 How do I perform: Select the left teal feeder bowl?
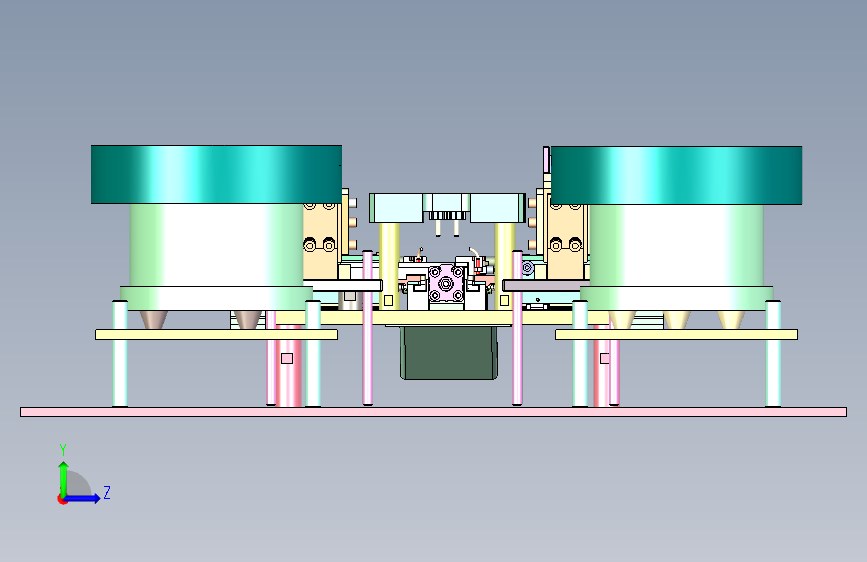pyautogui.click(x=216, y=174)
